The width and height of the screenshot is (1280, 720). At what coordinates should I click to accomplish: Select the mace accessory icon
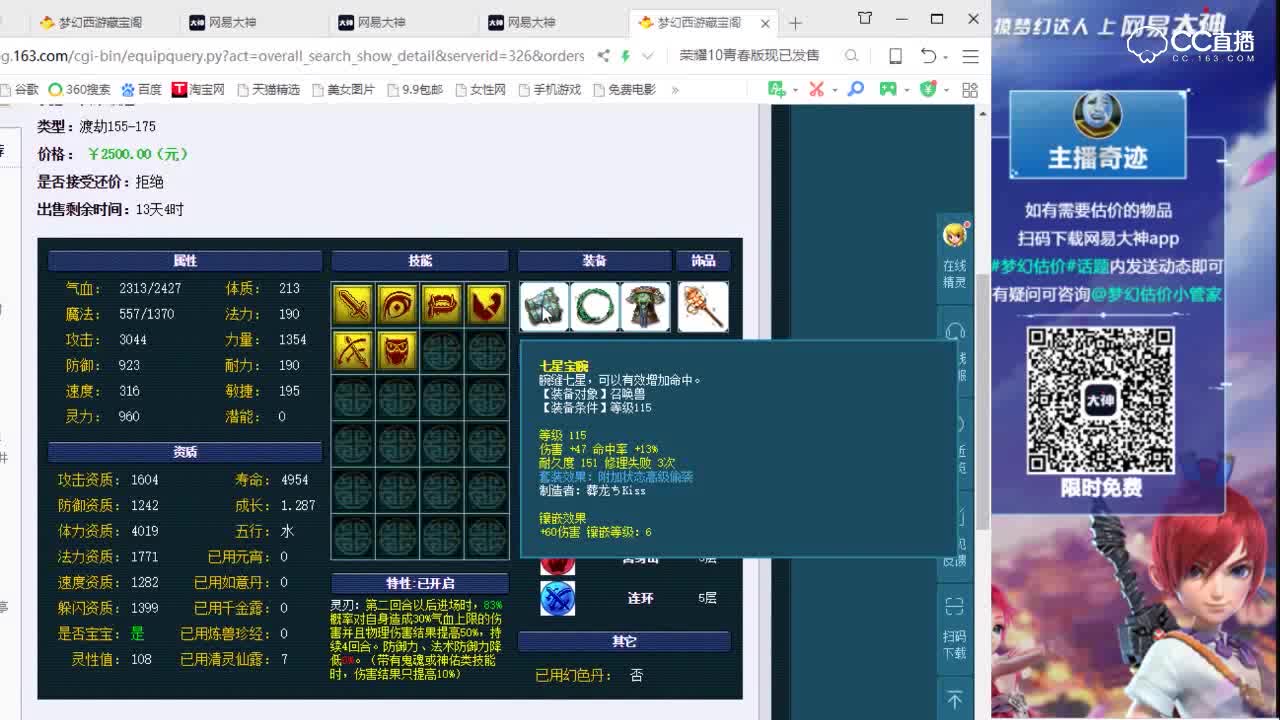(x=703, y=306)
